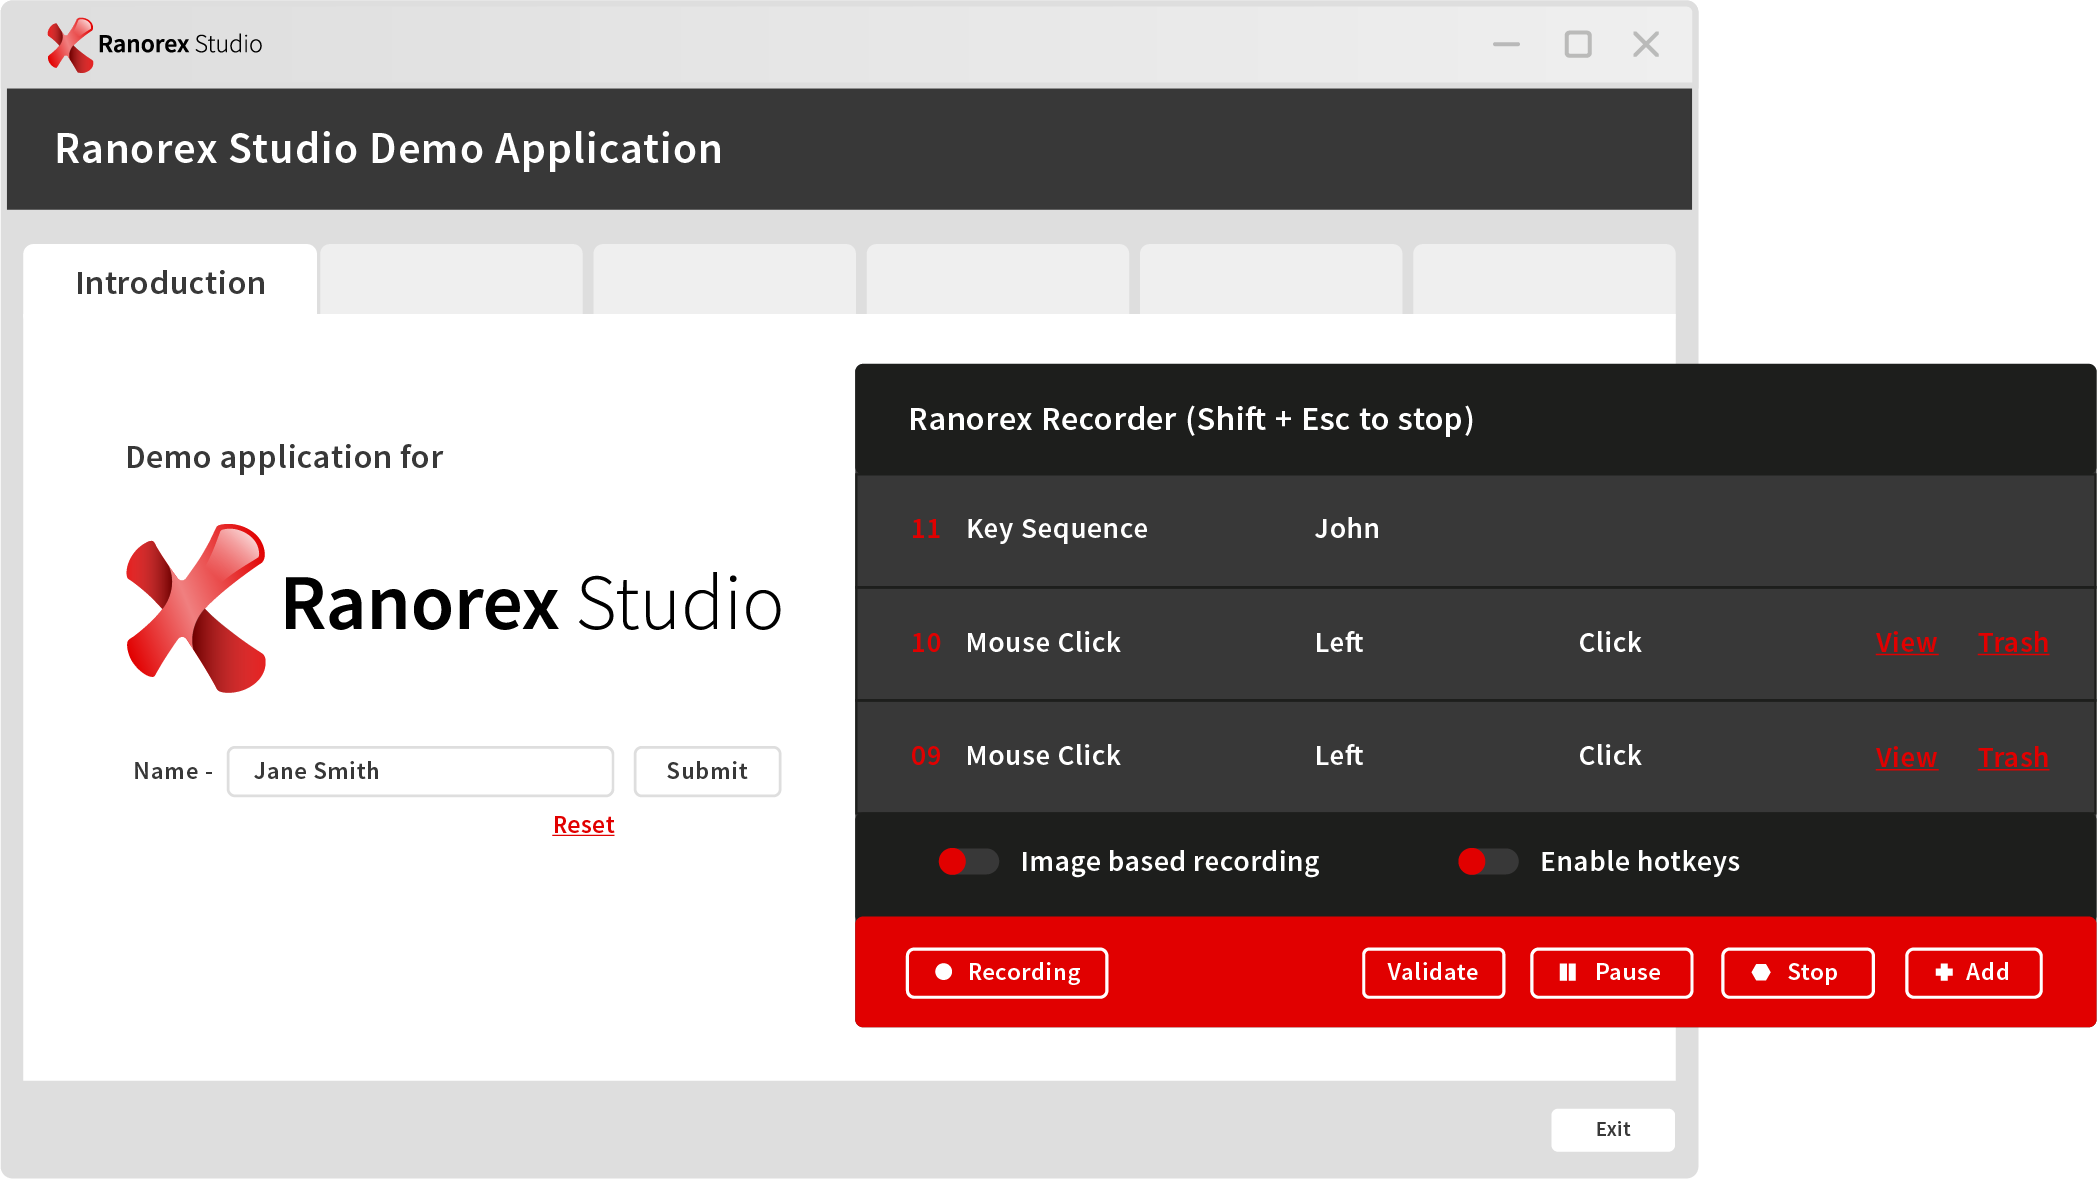Click the large Ranorex Studio logo image
Image resolution: width=2097 pixels, height=1179 pixels.
(x=453, y=608)
